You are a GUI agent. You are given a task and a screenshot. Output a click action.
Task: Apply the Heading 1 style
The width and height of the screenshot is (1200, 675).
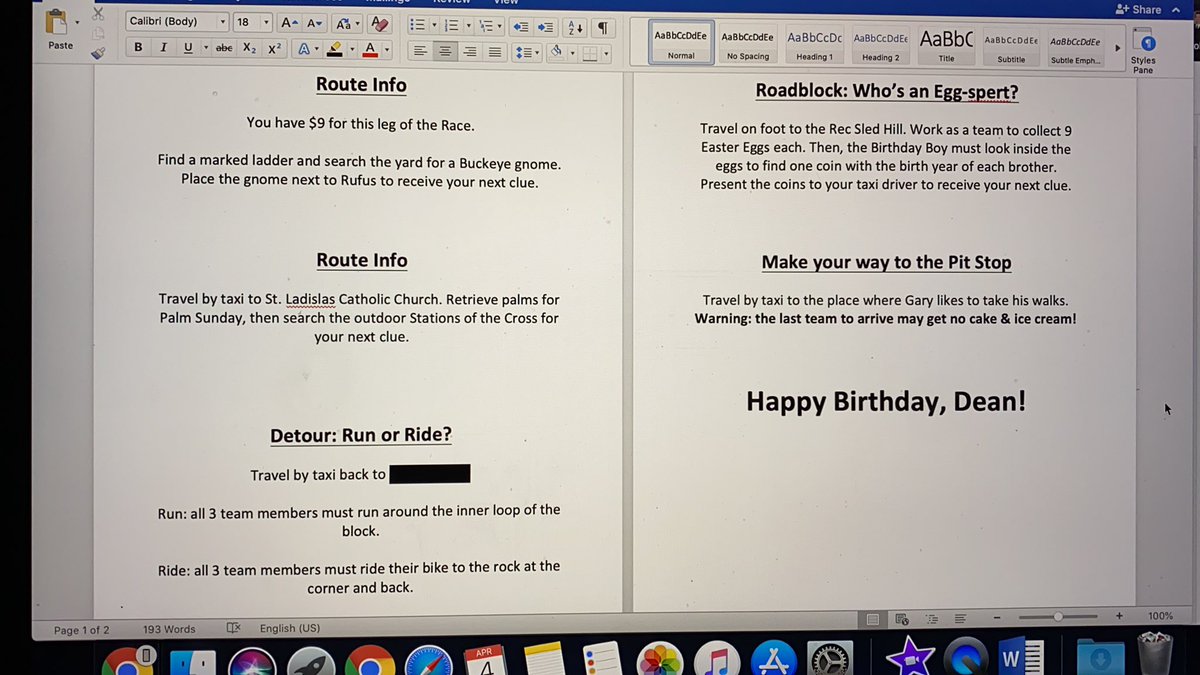pos(814,44)
